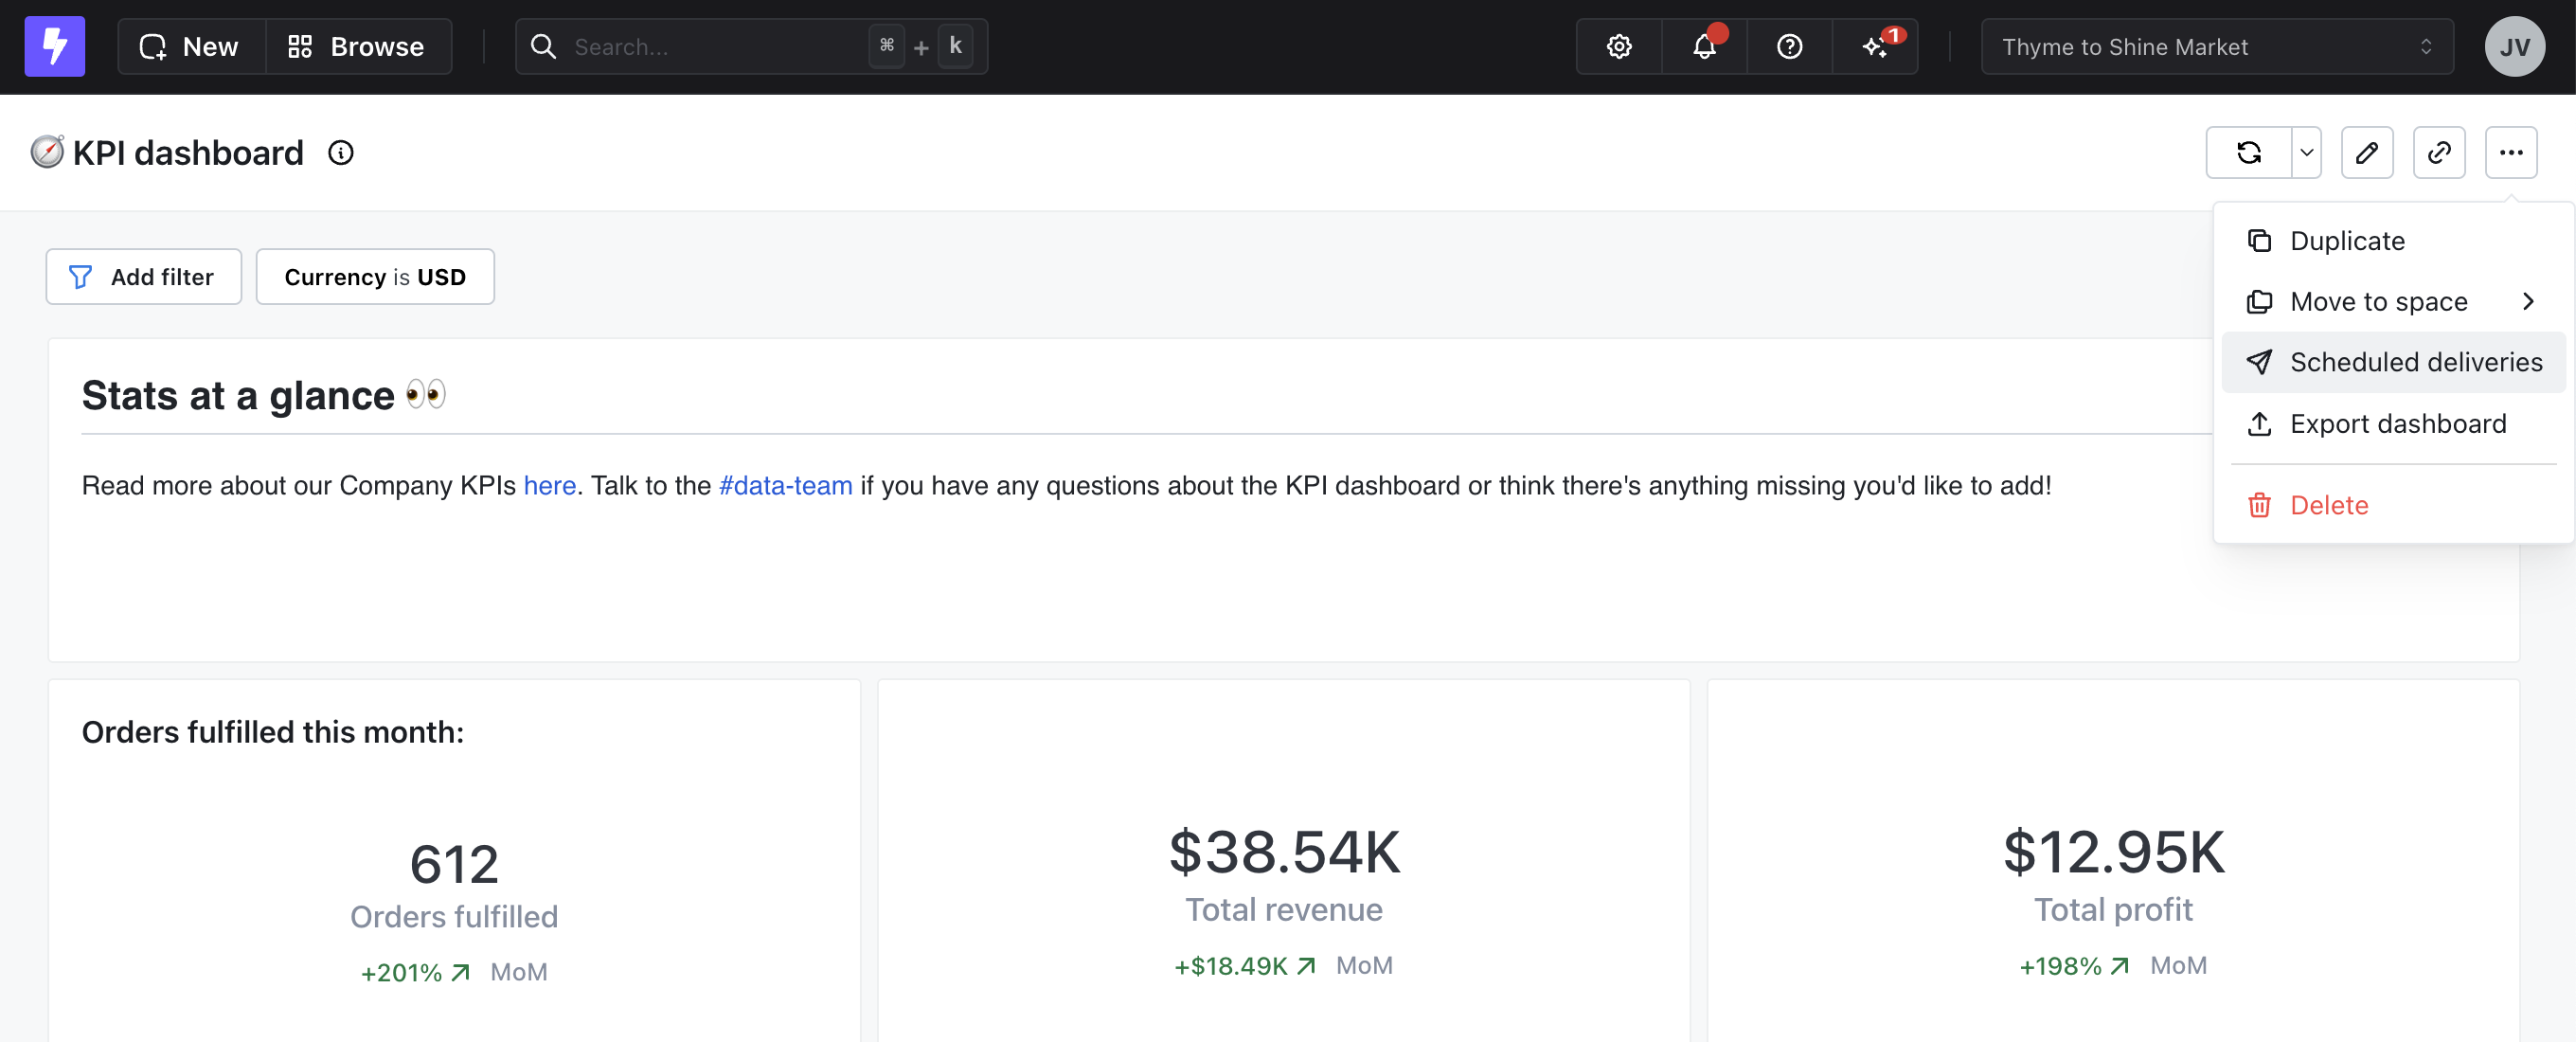Open the notifications bell

click(1704, 46)
